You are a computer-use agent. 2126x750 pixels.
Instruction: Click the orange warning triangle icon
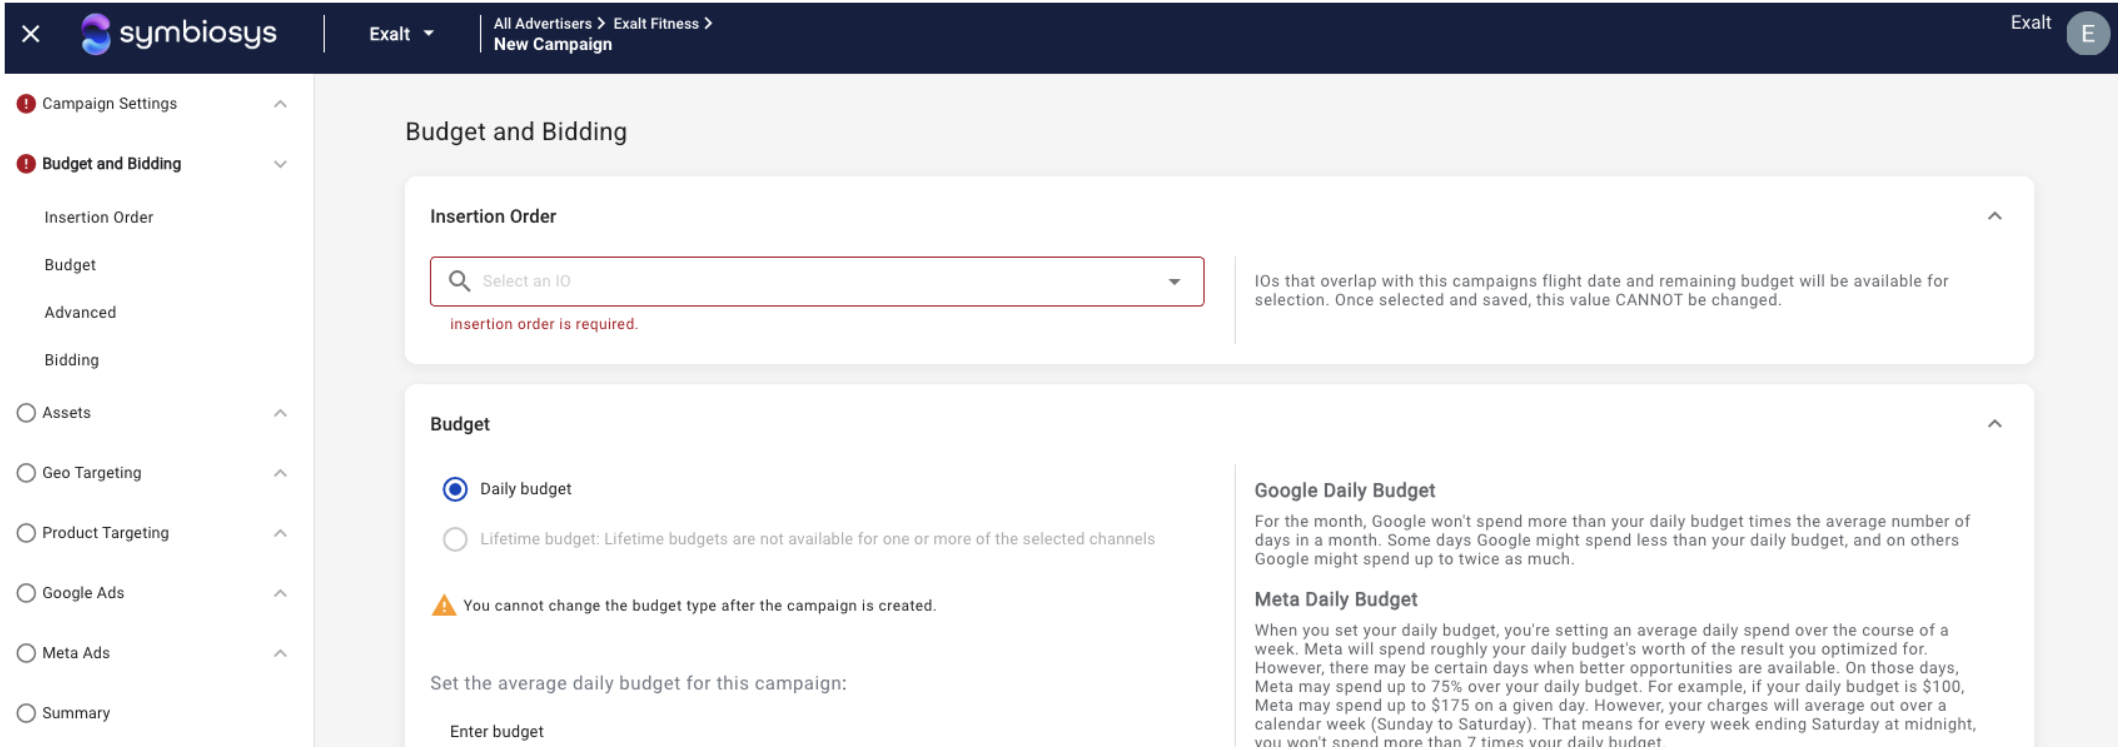coord(443,605)
